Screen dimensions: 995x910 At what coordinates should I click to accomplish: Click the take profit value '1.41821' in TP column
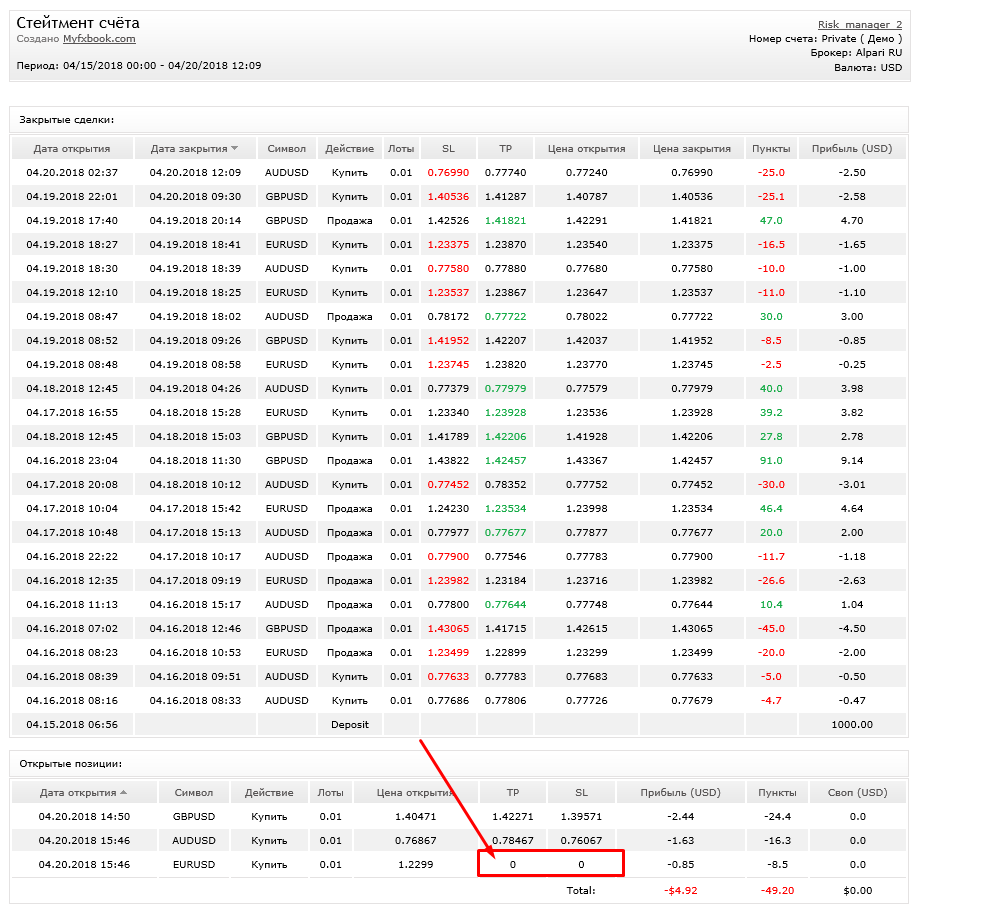point(505,221)
